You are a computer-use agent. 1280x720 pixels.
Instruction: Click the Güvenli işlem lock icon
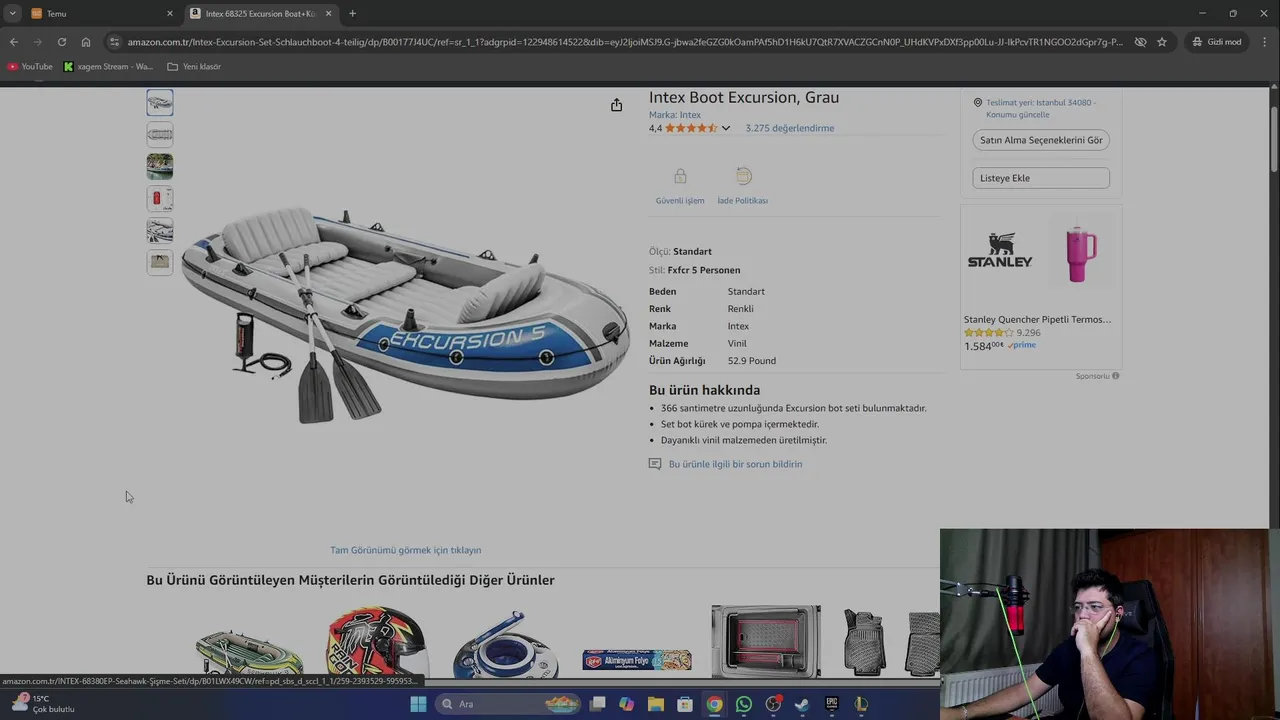[x=680, y=177]
